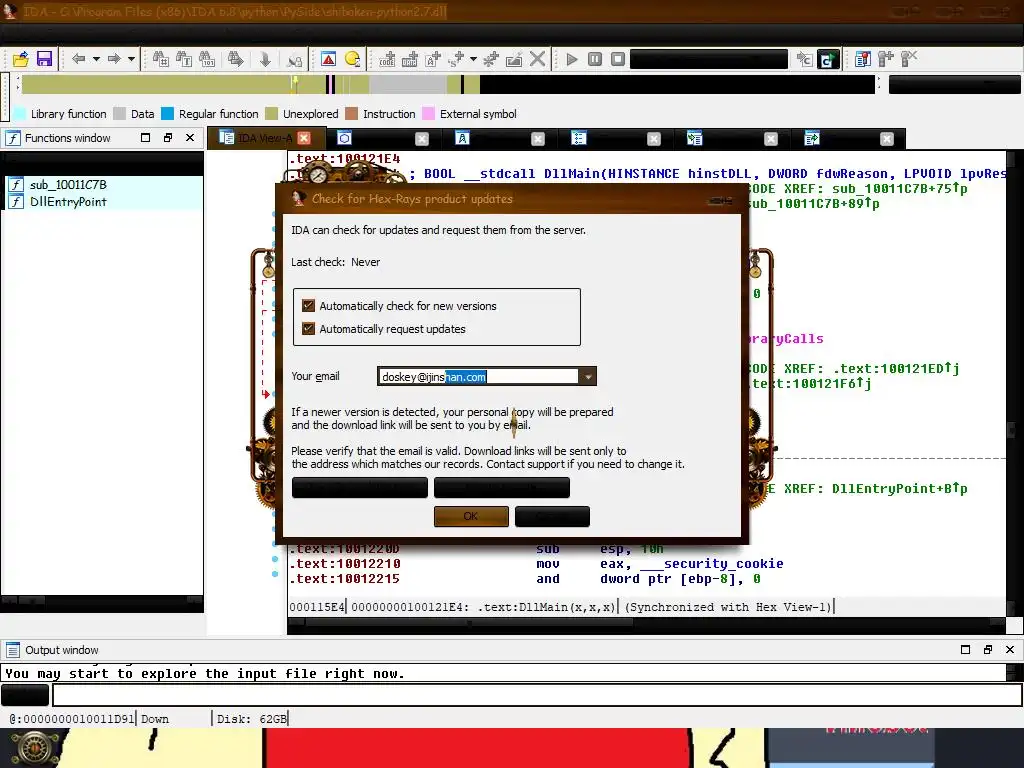
Task: Click the command input line below output
Action: coord(537,695)
